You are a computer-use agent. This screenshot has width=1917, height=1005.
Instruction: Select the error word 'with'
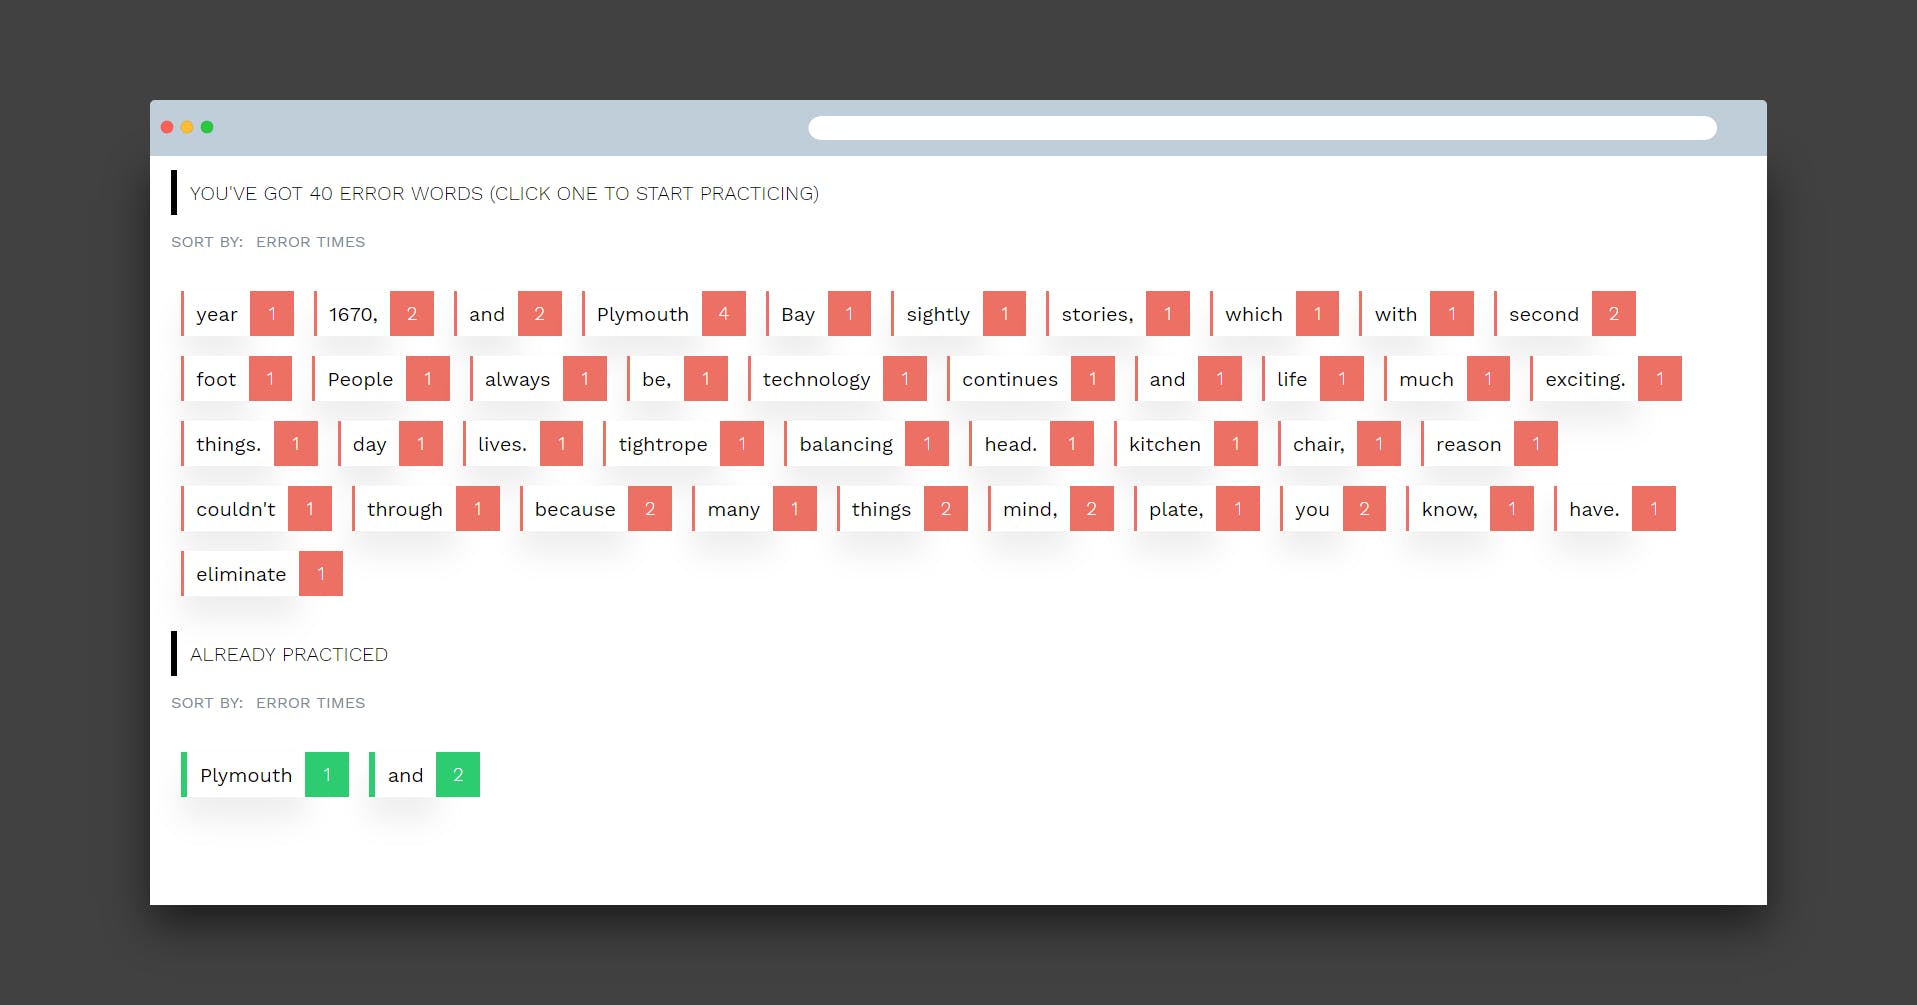(x=1417, y=314)
